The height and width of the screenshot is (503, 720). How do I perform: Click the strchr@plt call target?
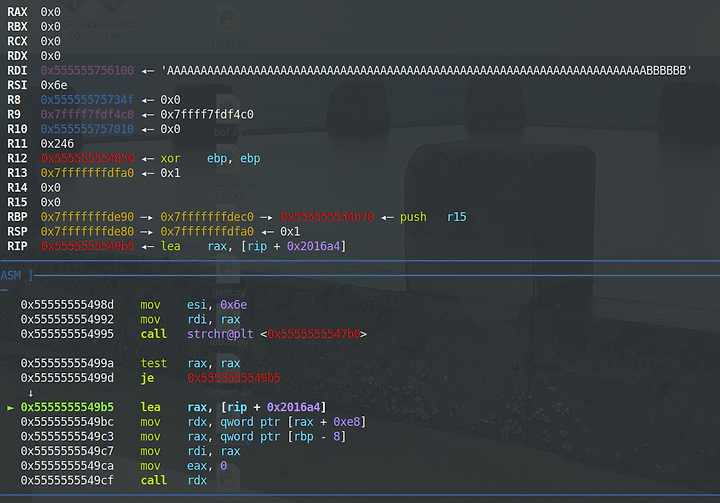(220, 334)
